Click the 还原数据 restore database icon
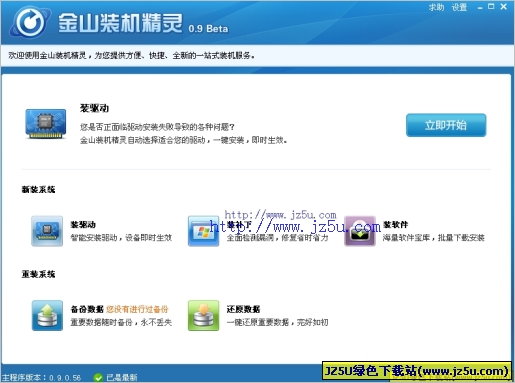Screen dimensions: 515x383 coord(203,315)
